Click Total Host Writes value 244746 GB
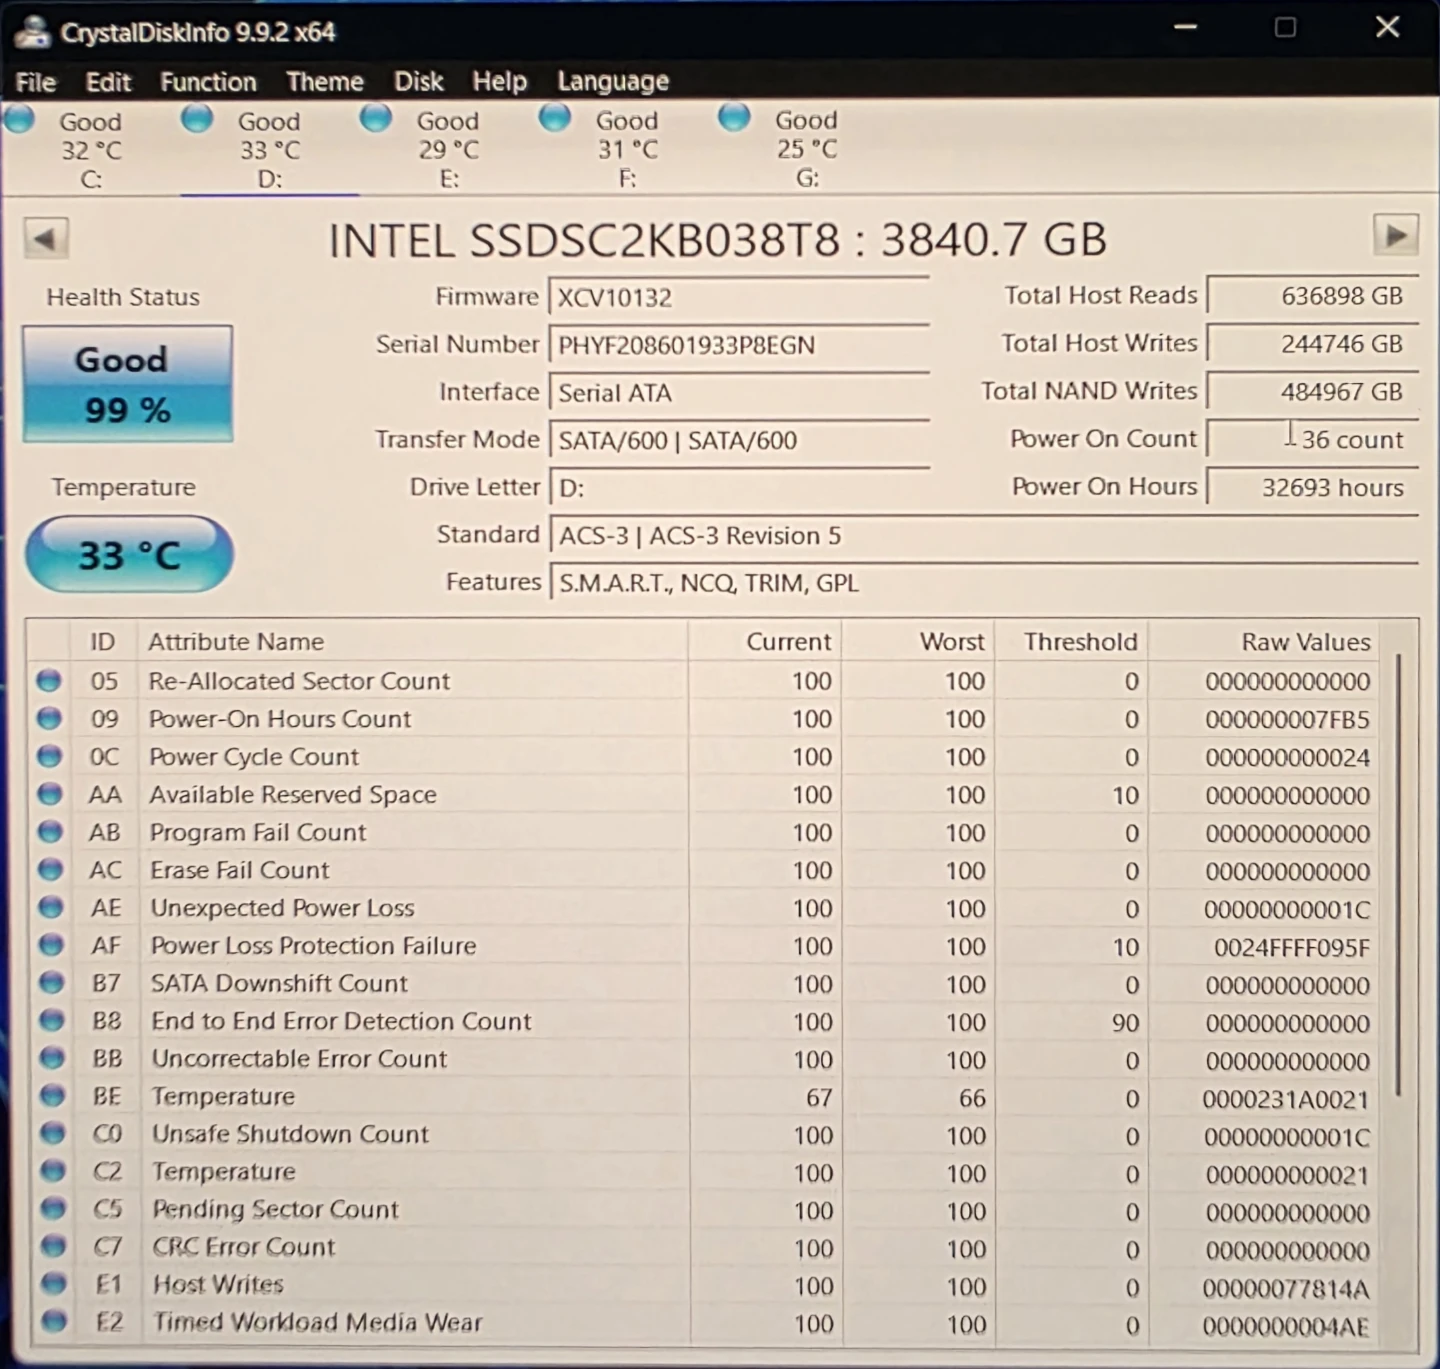Screen dimensions: 1440x1369 [1313, 344]
